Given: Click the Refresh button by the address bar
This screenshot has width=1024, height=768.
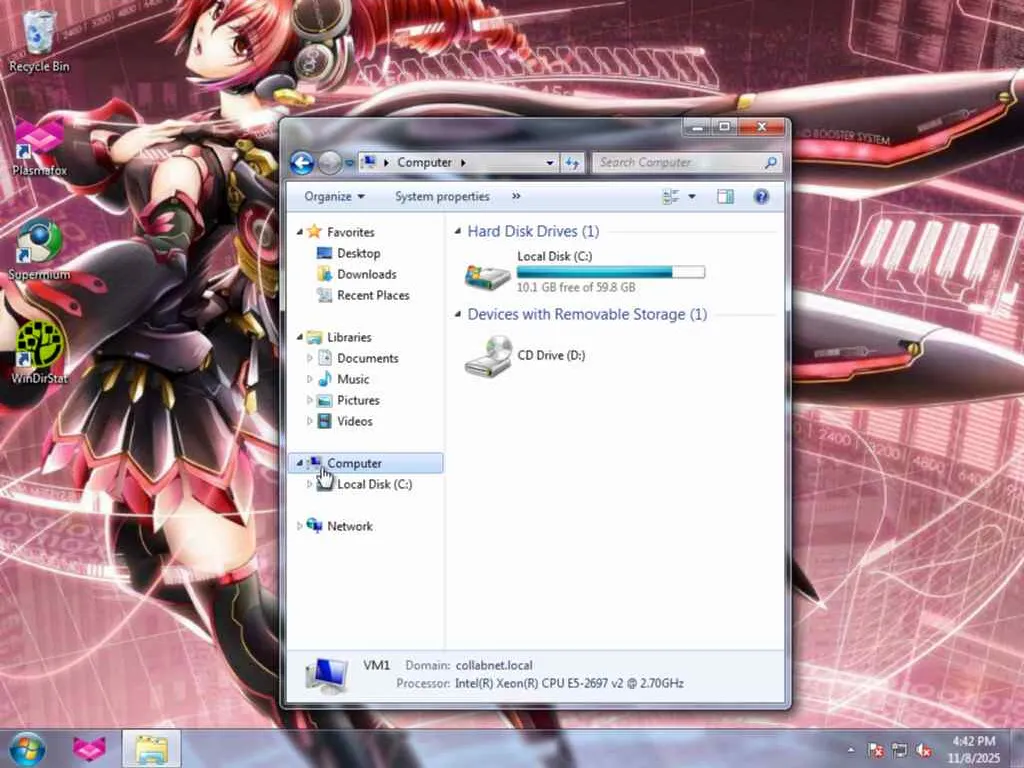Looking at the screenshot, I should tap(573, 163).
